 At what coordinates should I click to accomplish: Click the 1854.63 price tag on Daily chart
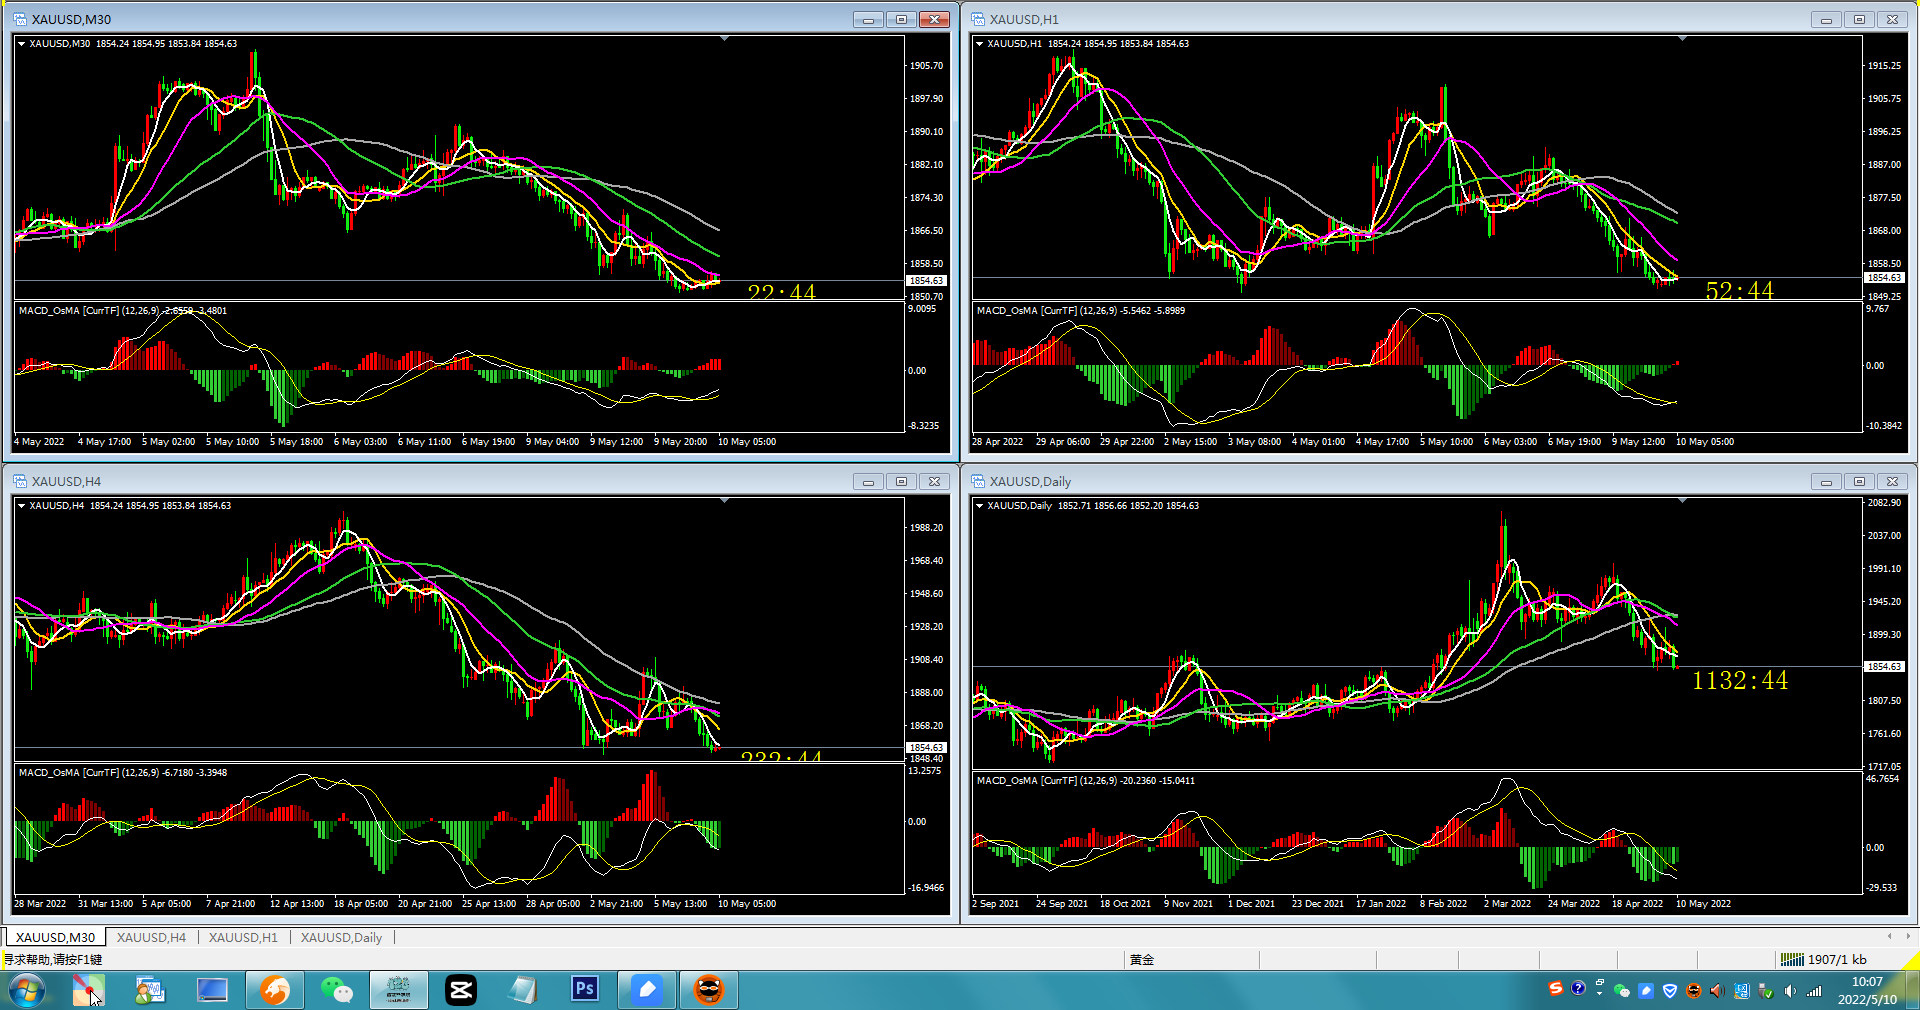point(1885,667)
